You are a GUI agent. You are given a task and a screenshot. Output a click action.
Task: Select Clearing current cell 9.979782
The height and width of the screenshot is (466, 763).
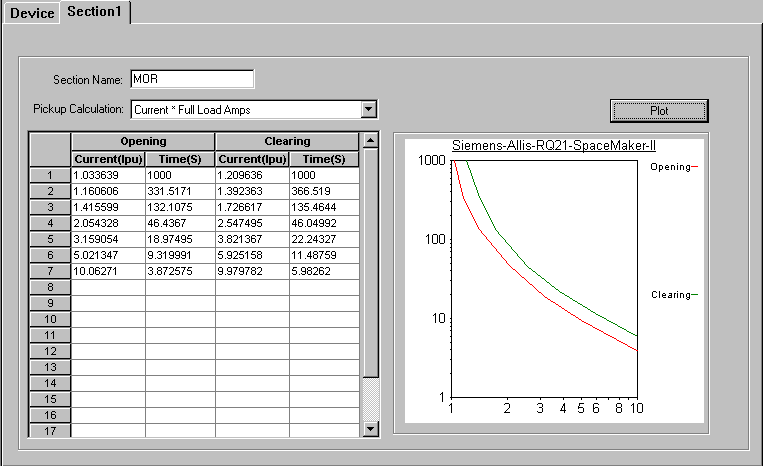(252, 271)
